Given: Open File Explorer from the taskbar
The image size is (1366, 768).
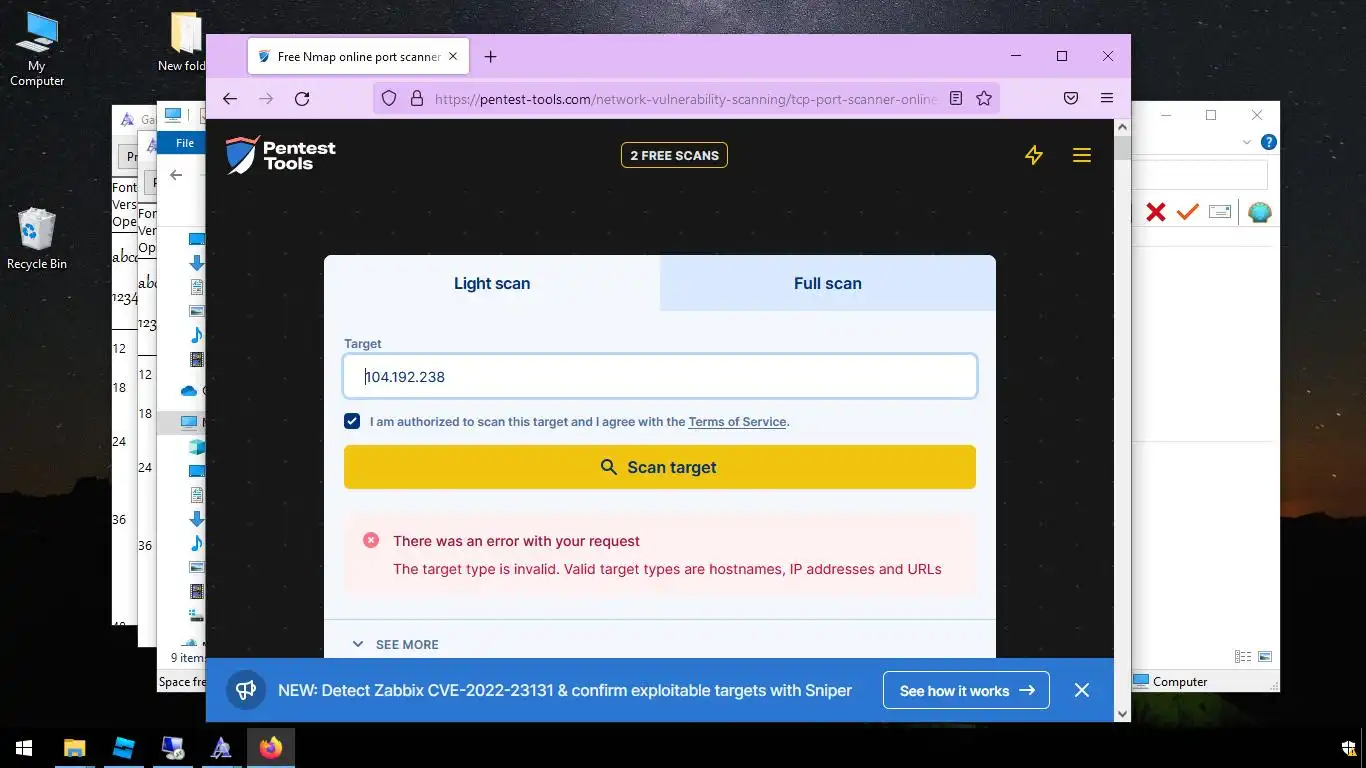Looking at the screenshot, I should (x=74, y=748).
